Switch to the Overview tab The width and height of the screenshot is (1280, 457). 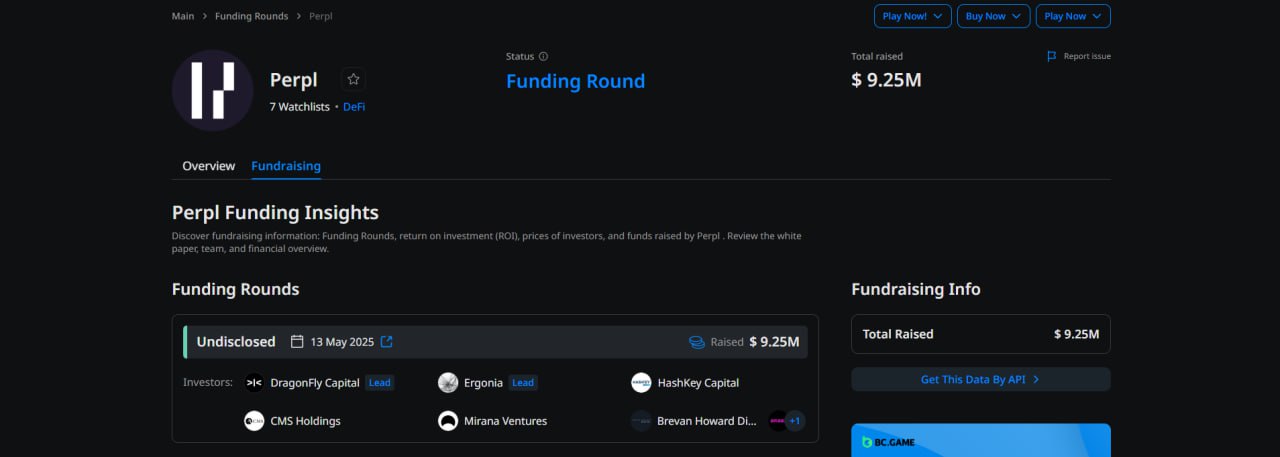pyautogui.click(x=209, y=166)
